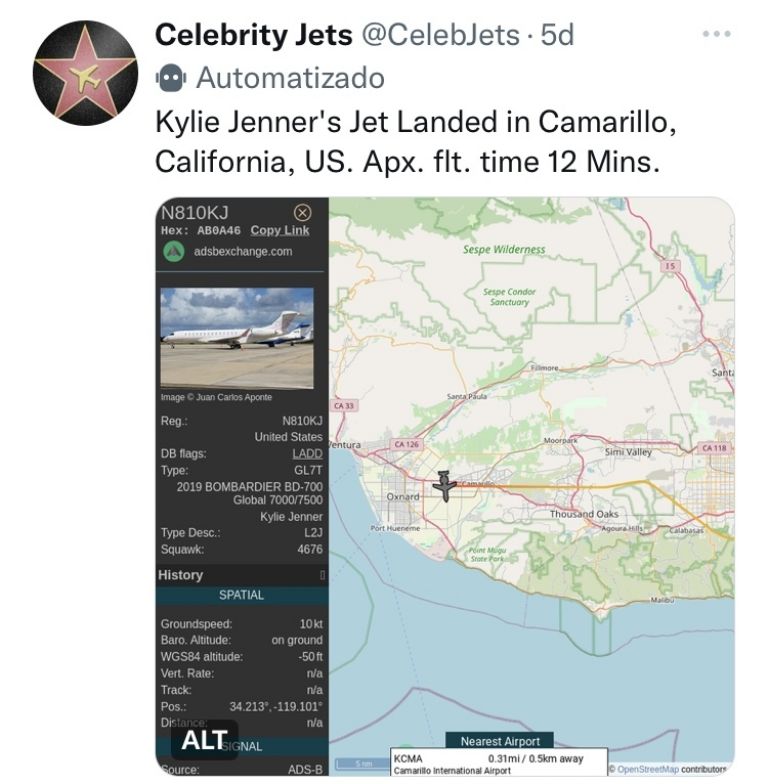Screen dimensions: 768x784
Task: Click the CA 126 highway shield
Action: tap(406, 443)
